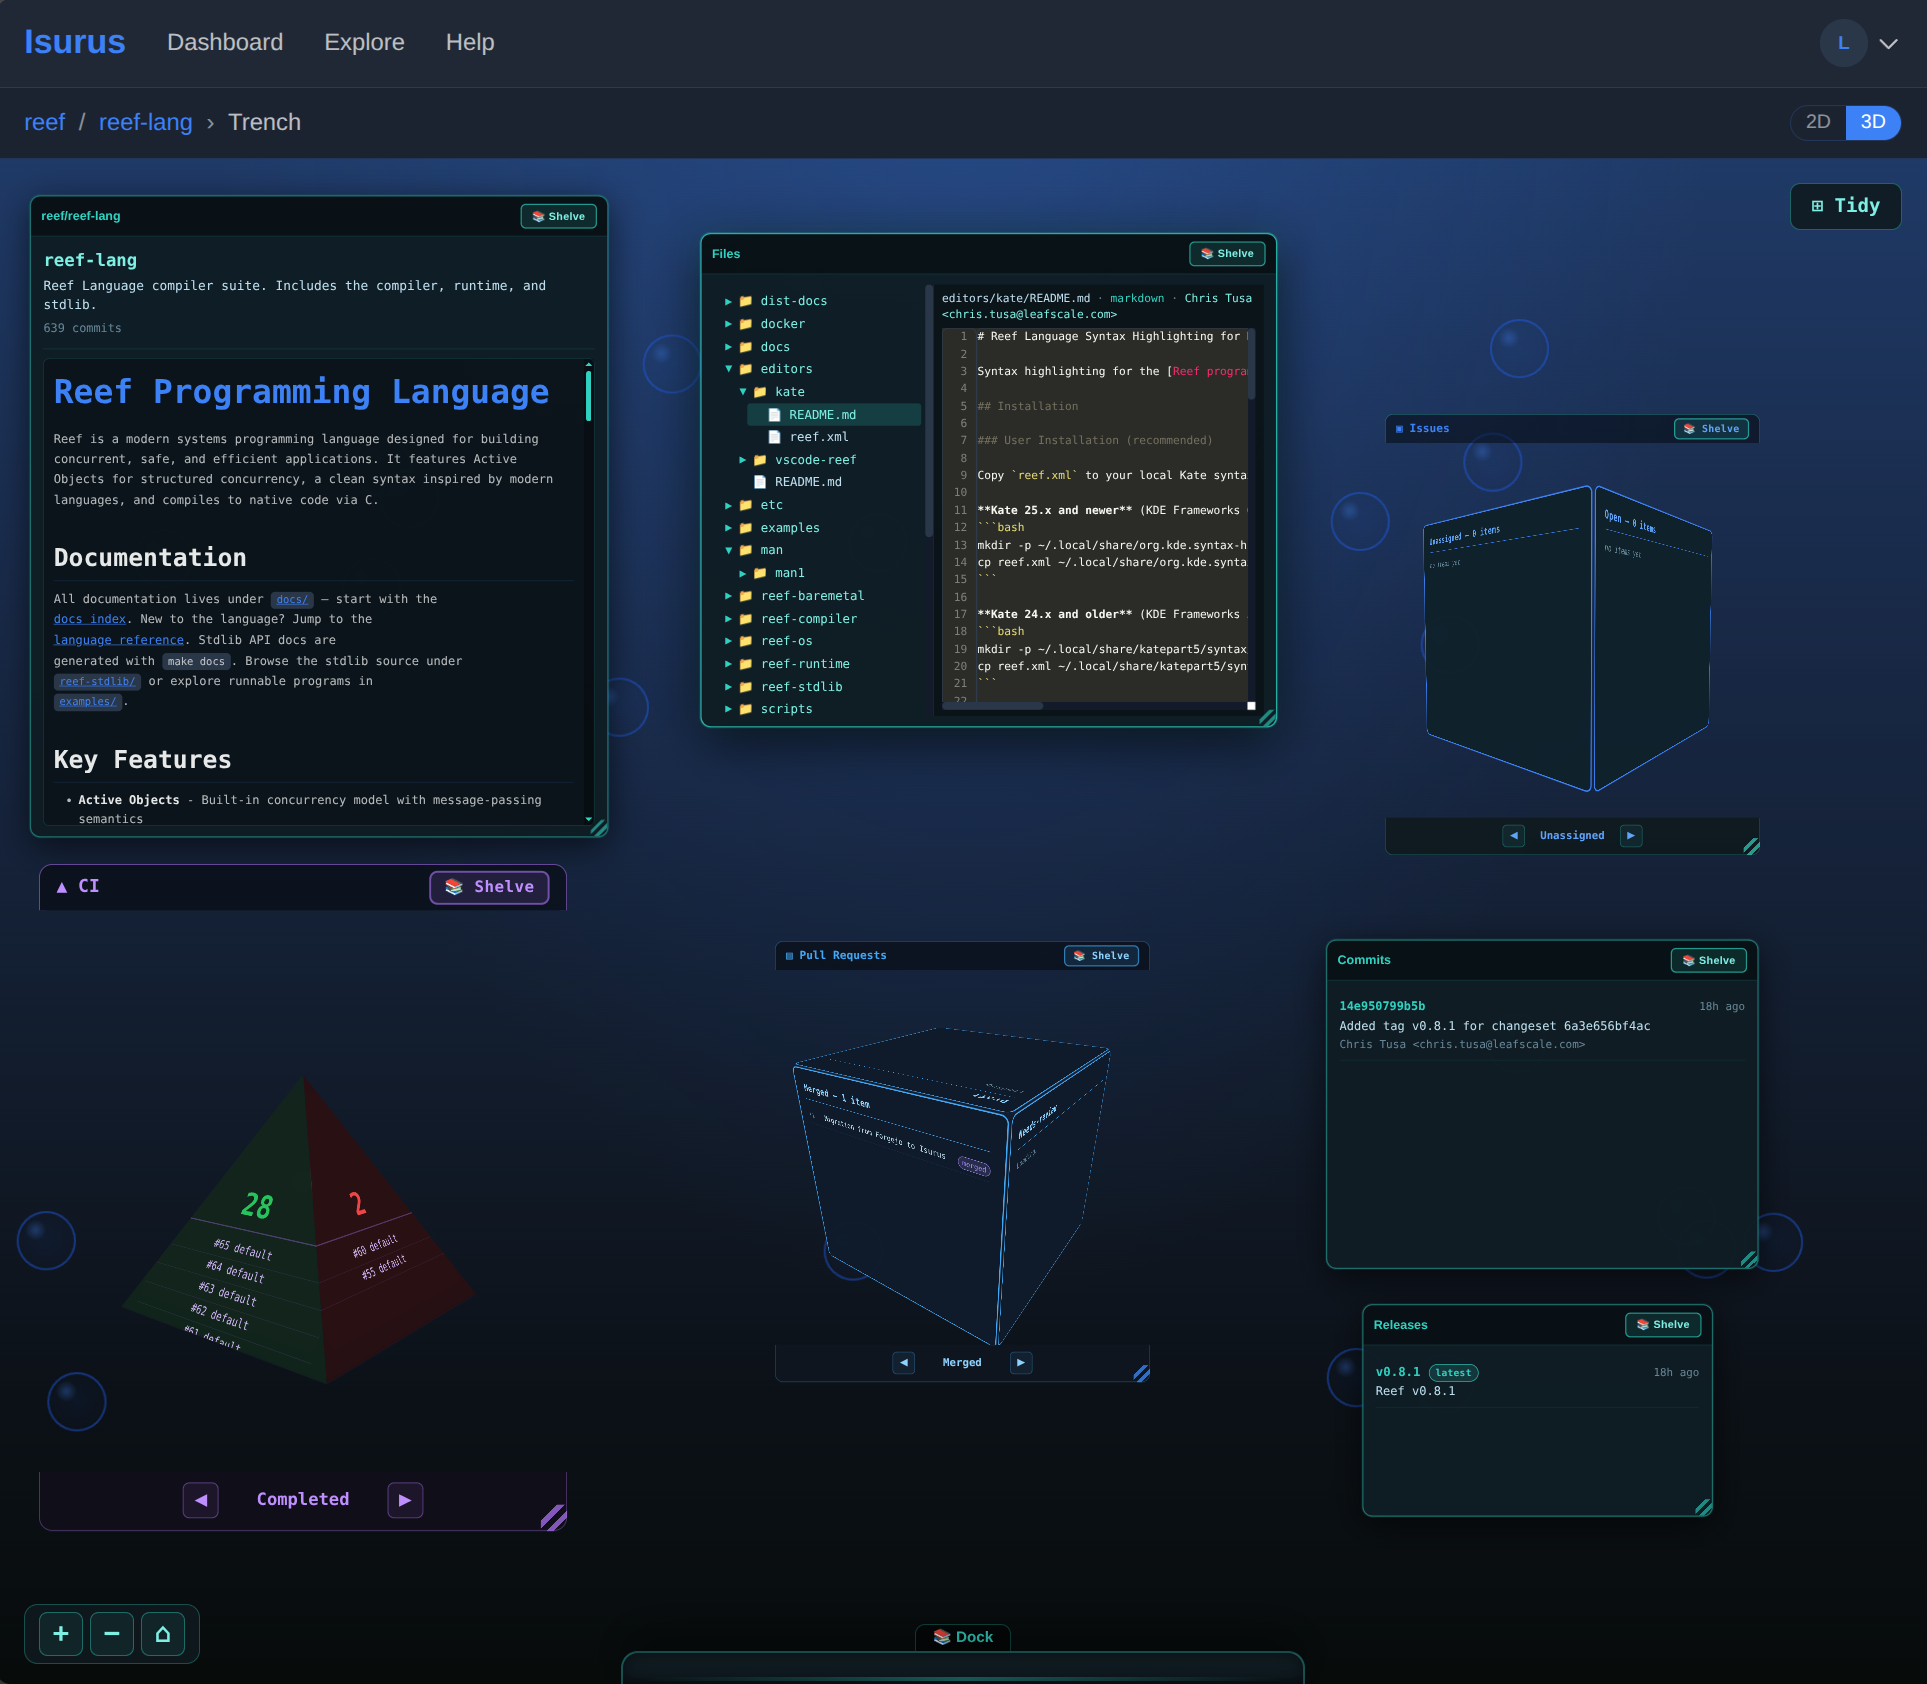The width and height of the screenshot is (1927, 1684).
Task: Open the language reference link
Action: [119, 641]
